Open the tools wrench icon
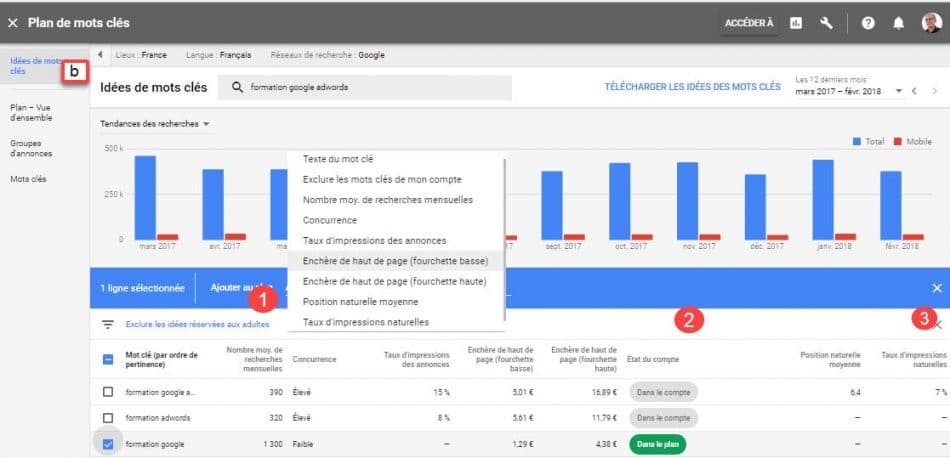The image size is (950, 458). tap(826, 23)
